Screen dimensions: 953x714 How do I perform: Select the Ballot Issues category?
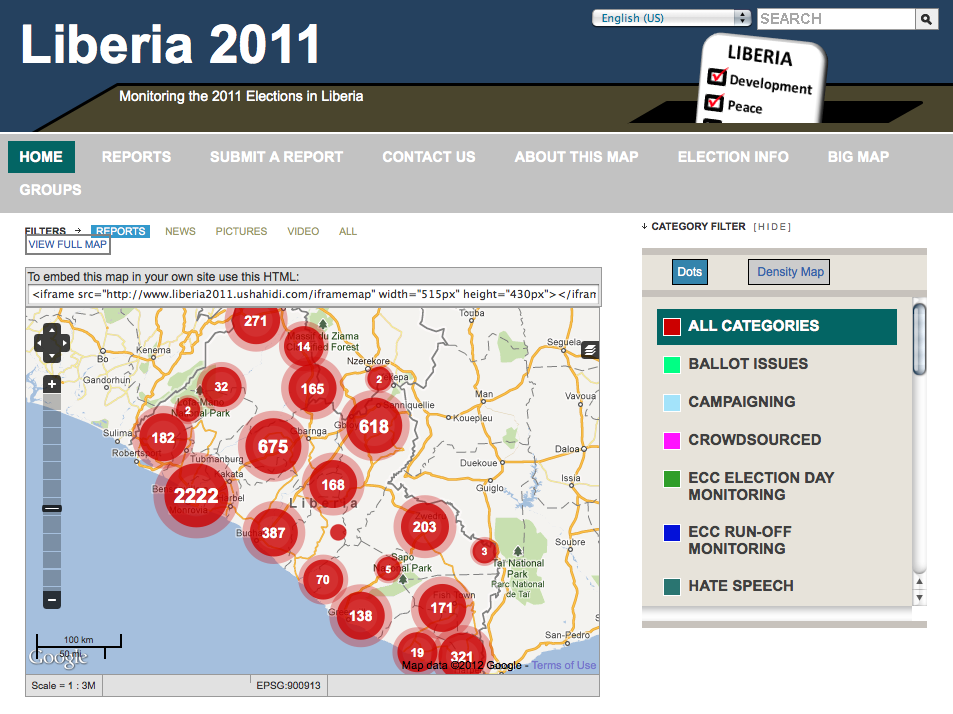(x=747, y=364)
